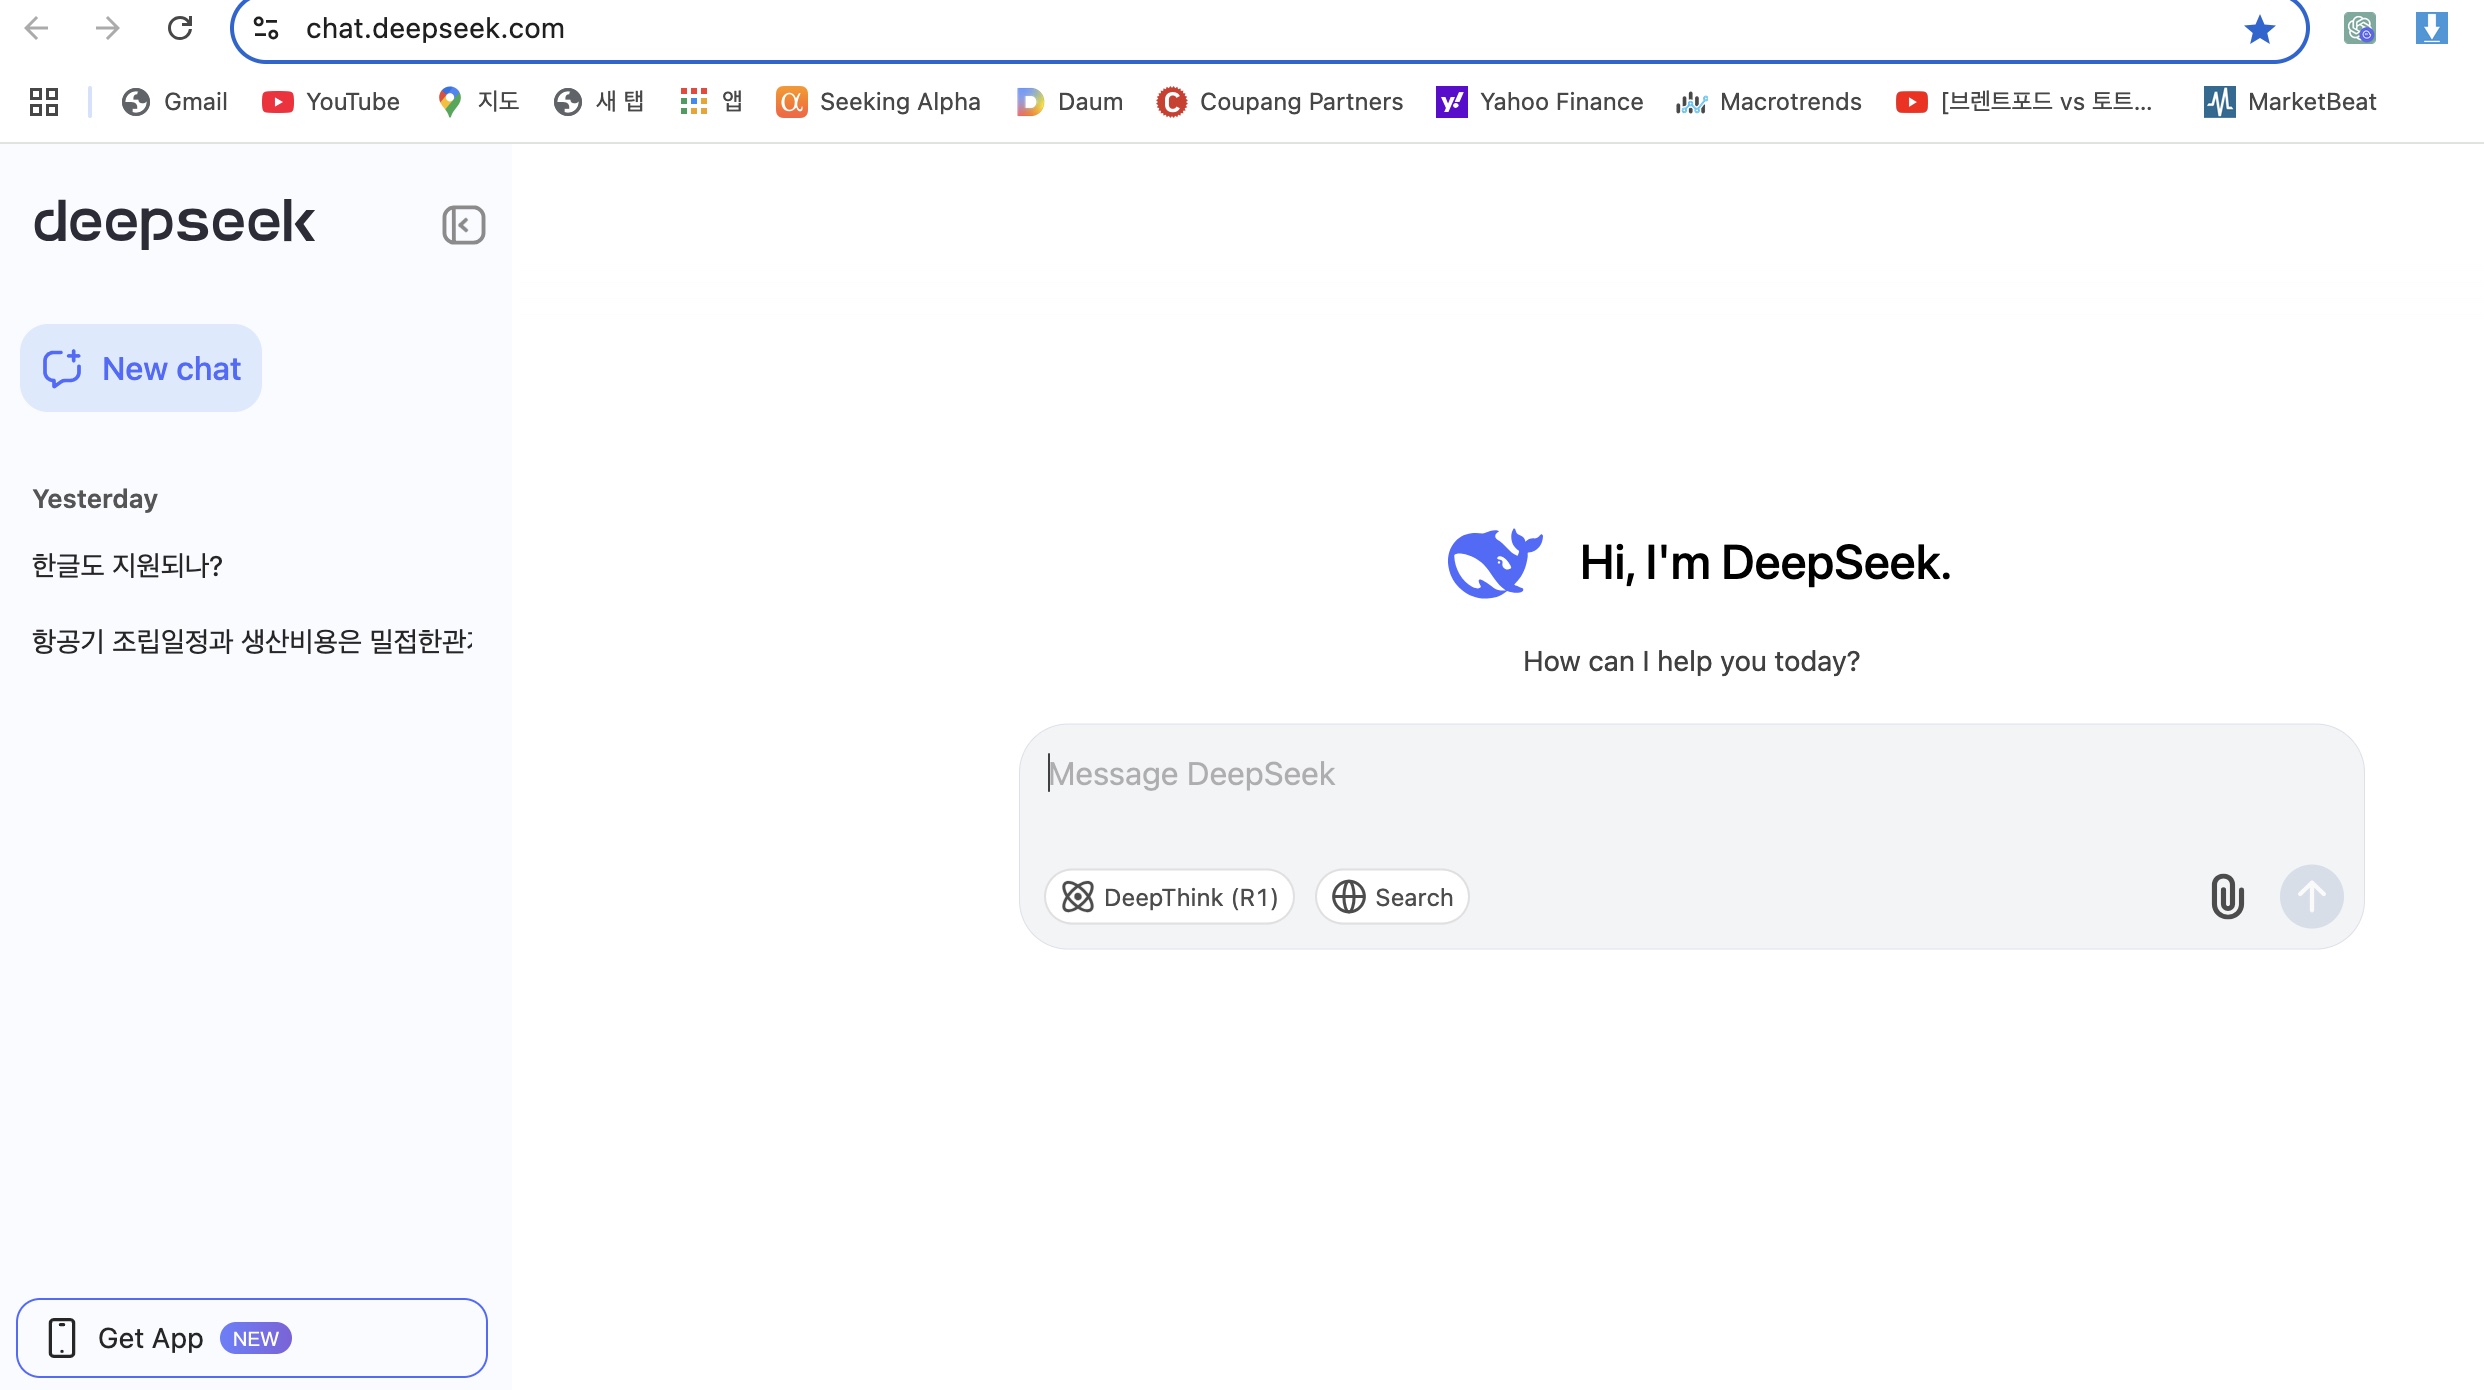Toggle DeepThink (R1) mode
Image resolution: width=2484 pixels, height=1390 pixels.
pos(1169,897)
